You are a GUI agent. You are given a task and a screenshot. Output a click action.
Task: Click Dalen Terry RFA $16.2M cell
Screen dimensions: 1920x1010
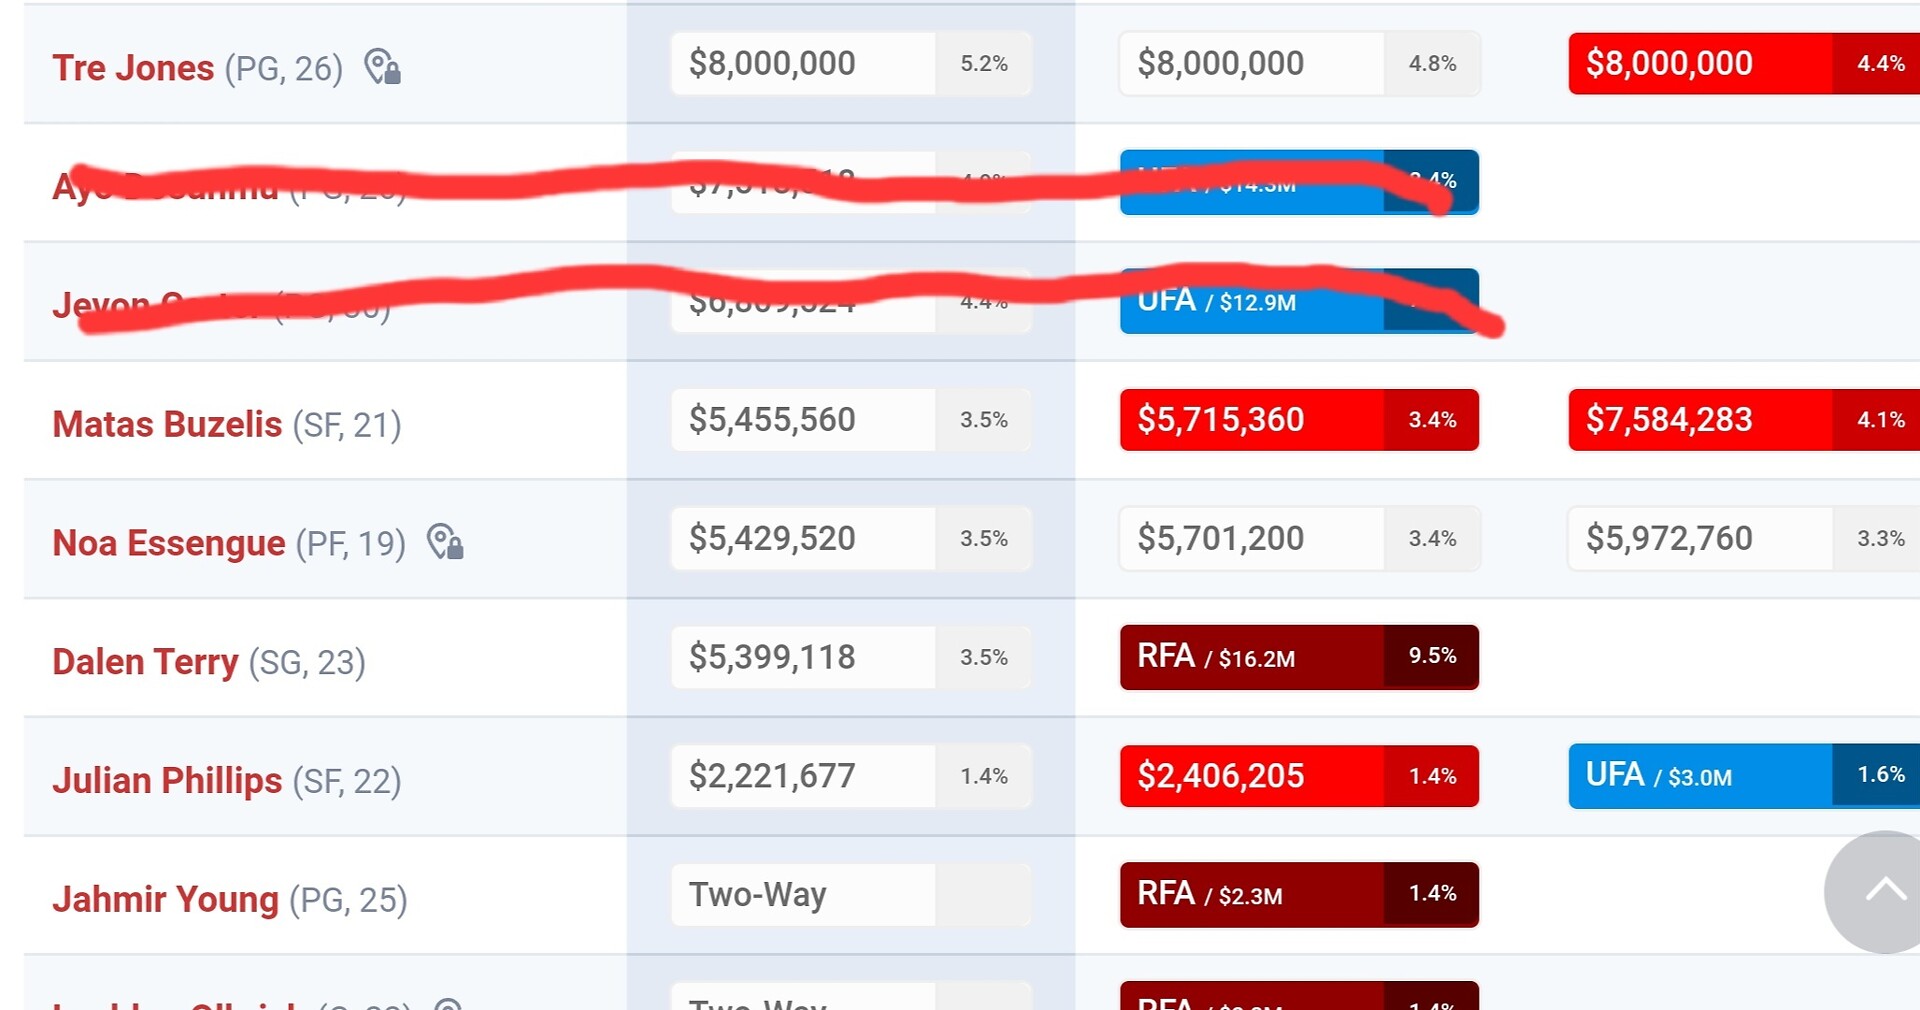pyautogui.click(x=1250, y=657)
